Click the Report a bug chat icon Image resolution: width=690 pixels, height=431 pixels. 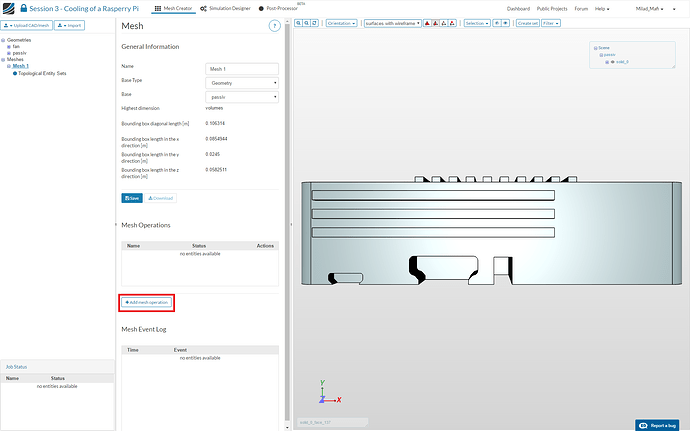coord(643,425)
